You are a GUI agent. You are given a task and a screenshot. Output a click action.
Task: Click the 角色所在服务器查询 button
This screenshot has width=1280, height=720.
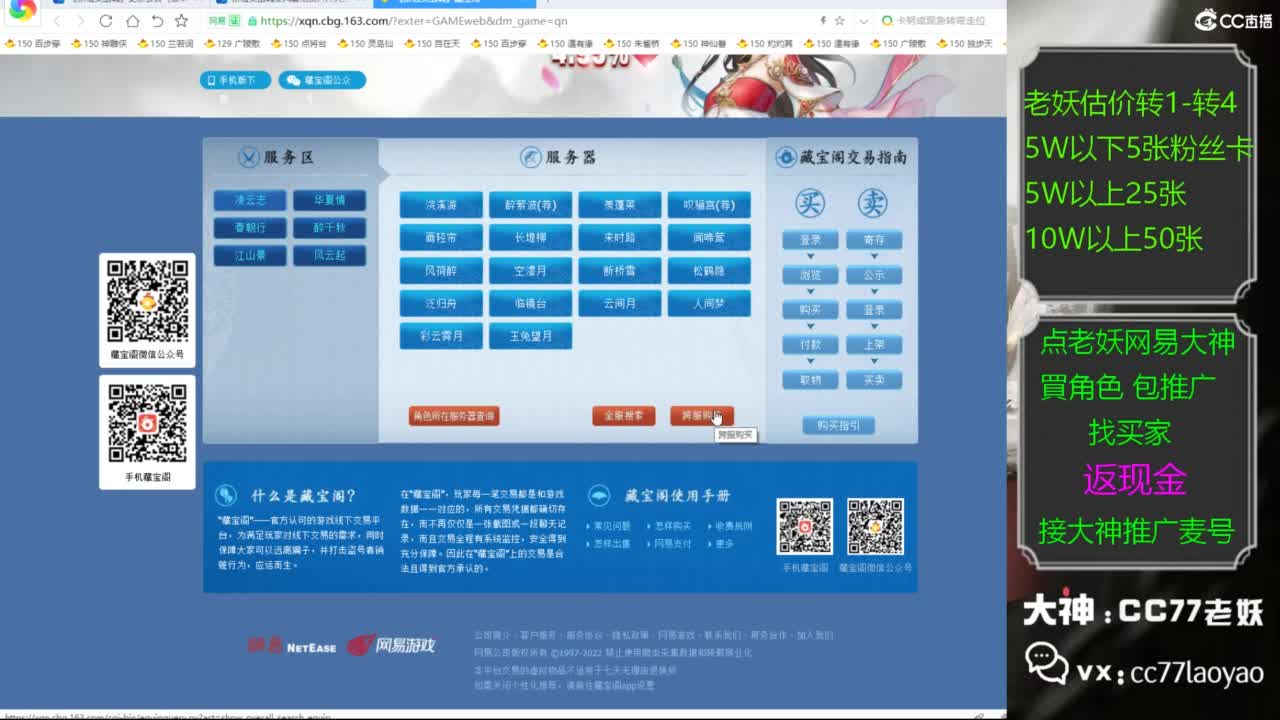(454, 416)
